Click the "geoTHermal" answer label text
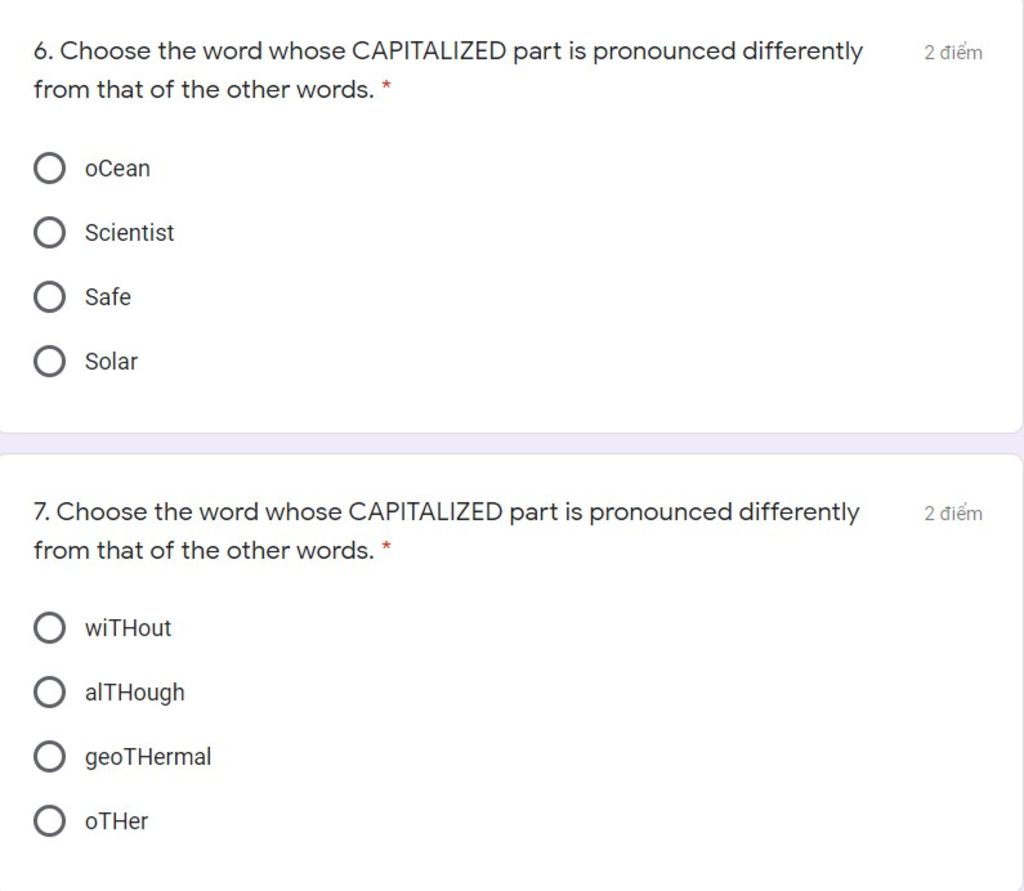This screenshot has height=891, width=1024. 148,756
